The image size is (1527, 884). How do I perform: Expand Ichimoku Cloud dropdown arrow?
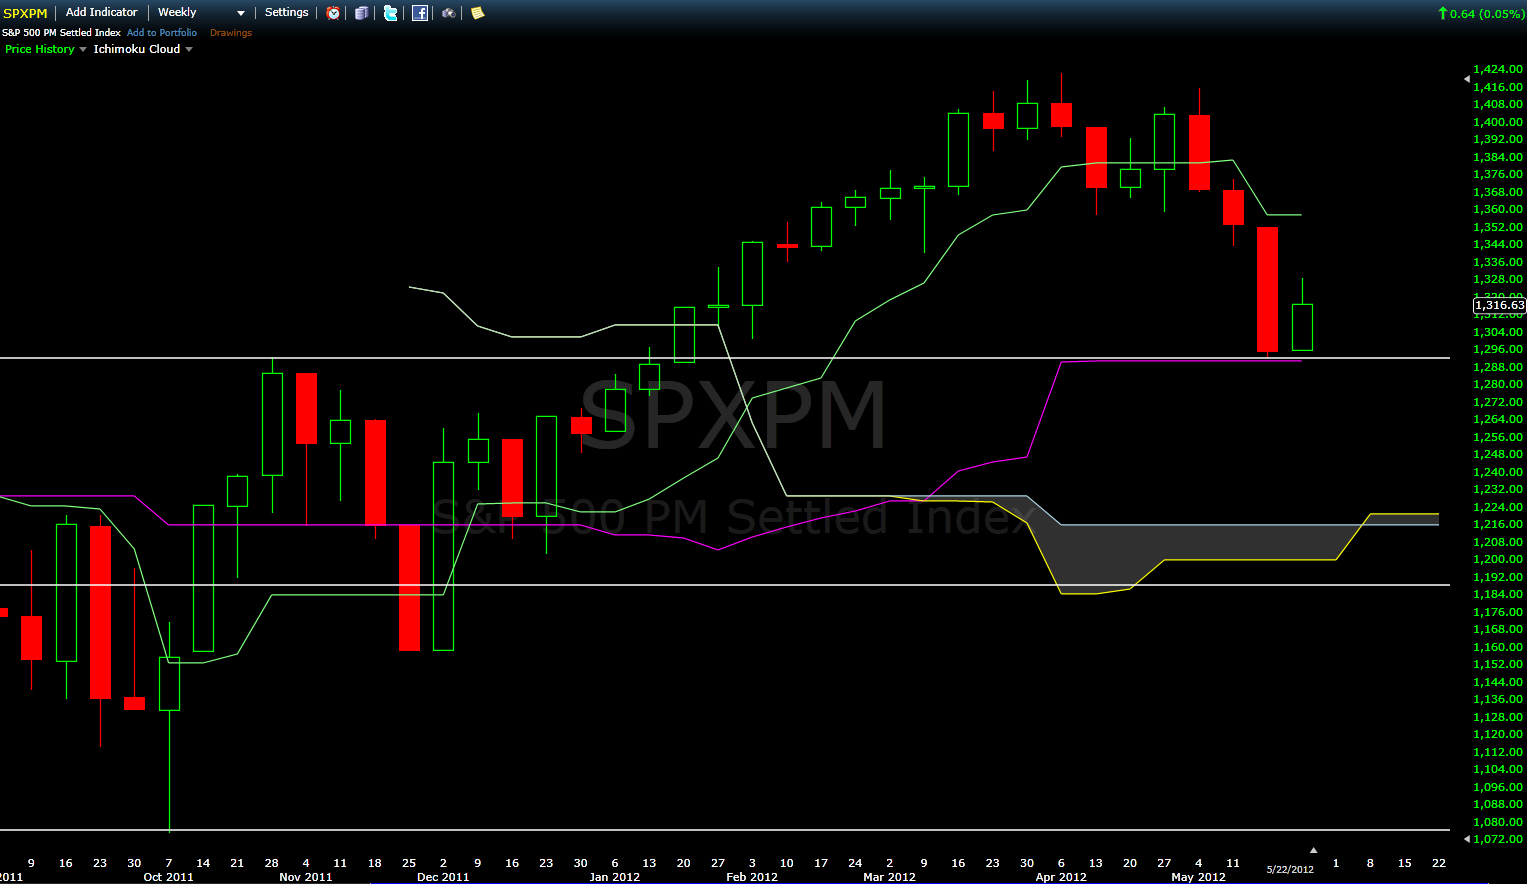coord(189,49)
